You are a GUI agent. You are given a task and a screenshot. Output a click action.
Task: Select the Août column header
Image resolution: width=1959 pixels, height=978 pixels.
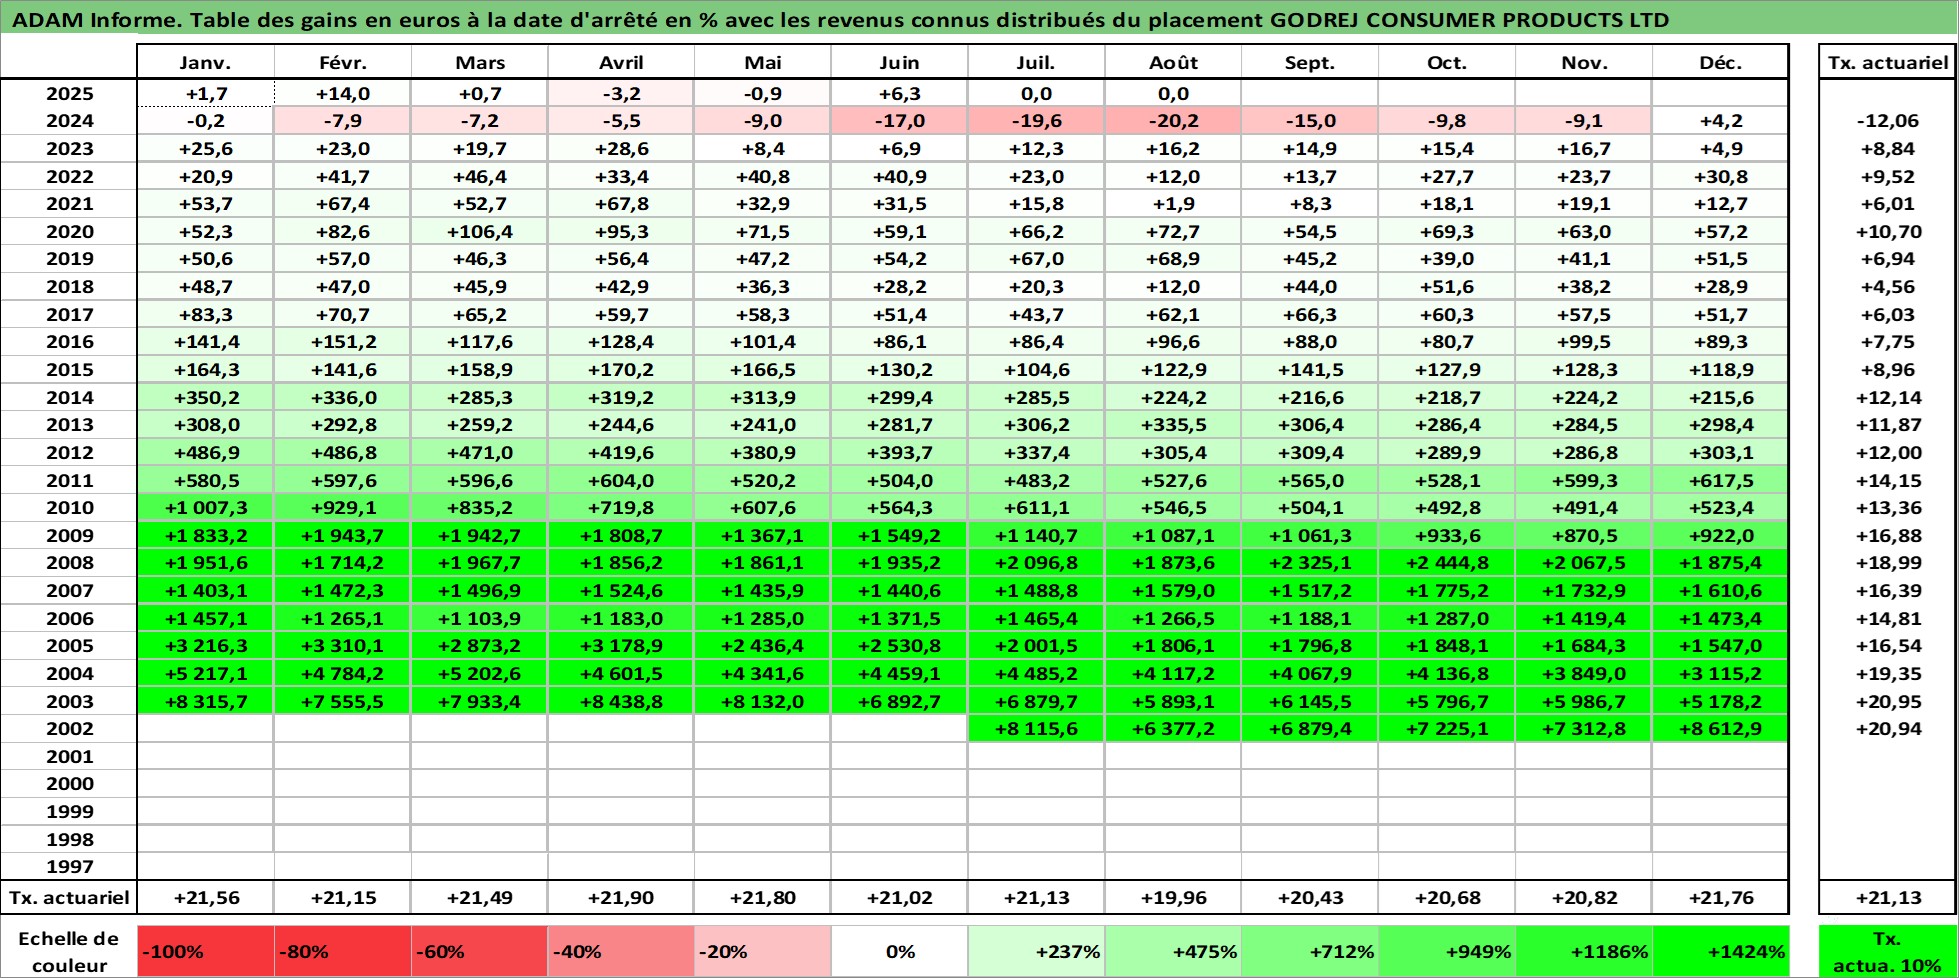click(1173, 62)
